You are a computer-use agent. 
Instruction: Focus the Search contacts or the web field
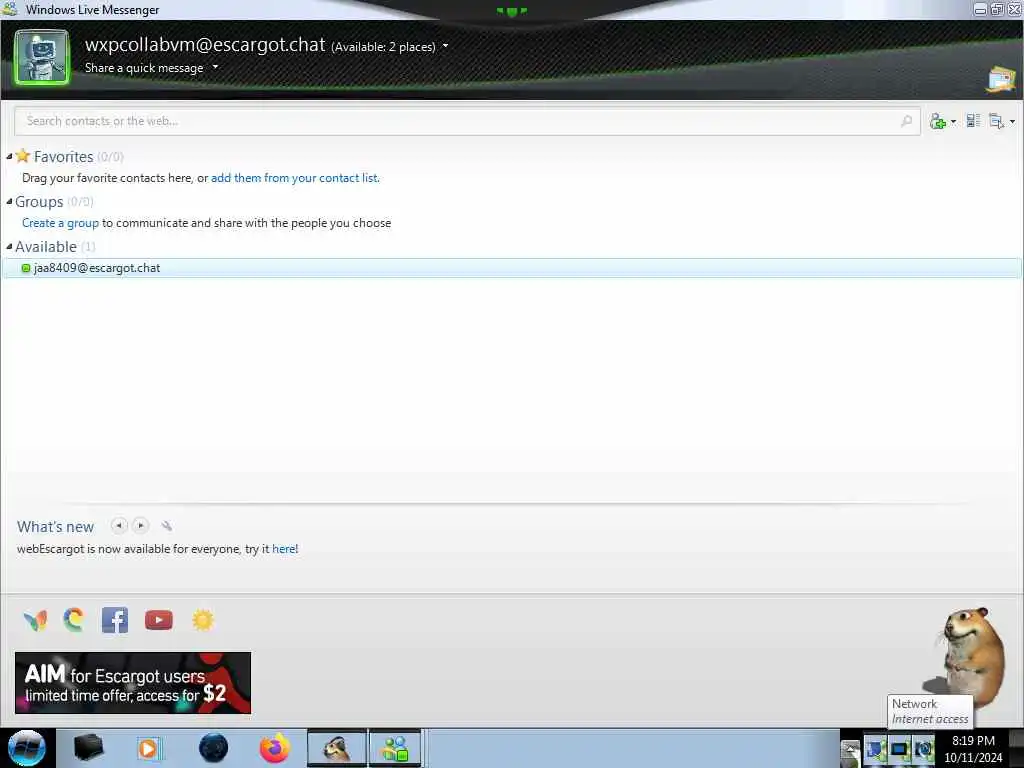tap(467, 121)
